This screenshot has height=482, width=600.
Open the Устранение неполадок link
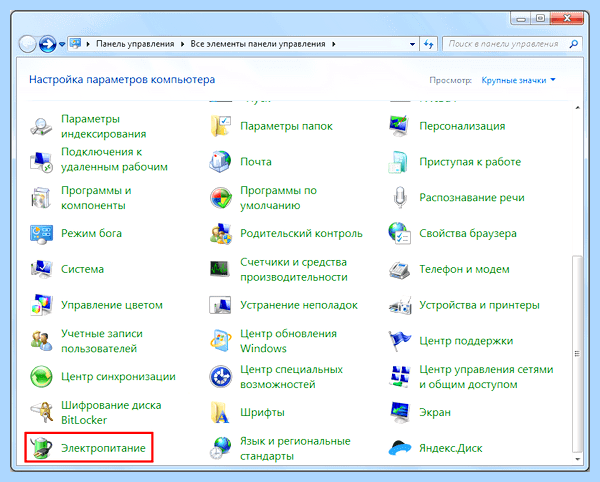pyautogui.click(x=299, y=305)
